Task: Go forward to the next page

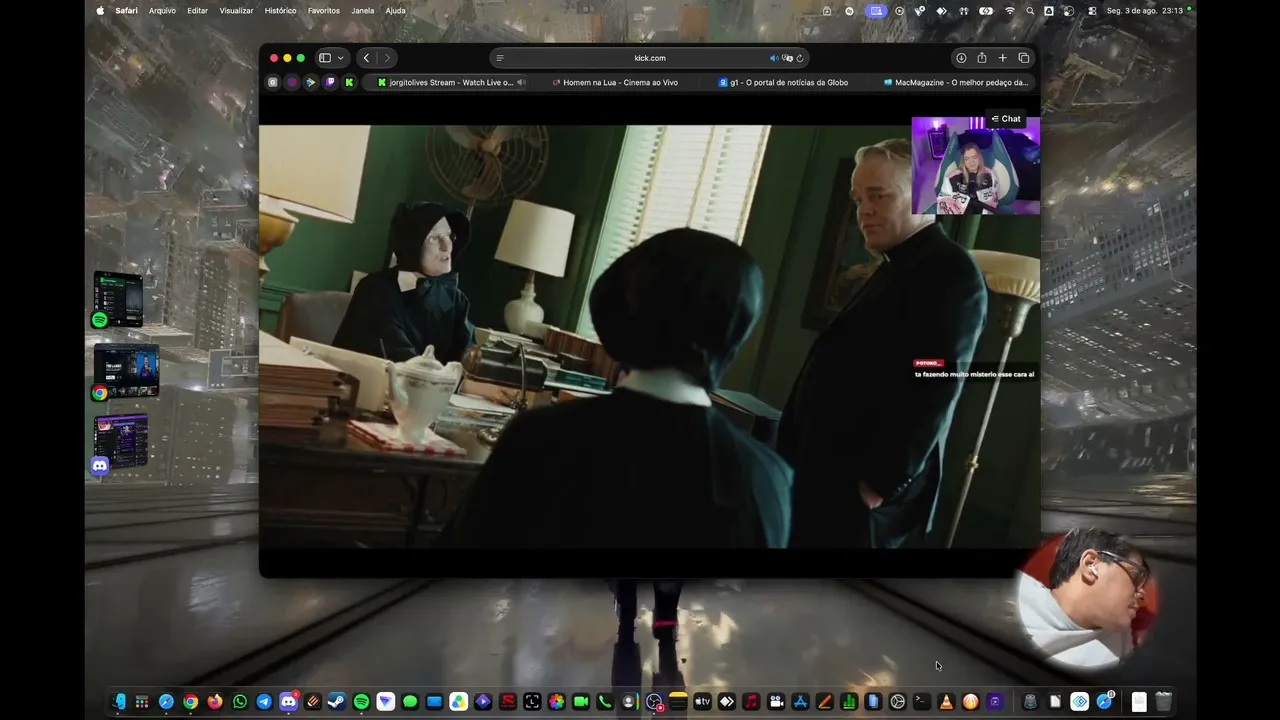Action: pos(387,58)
